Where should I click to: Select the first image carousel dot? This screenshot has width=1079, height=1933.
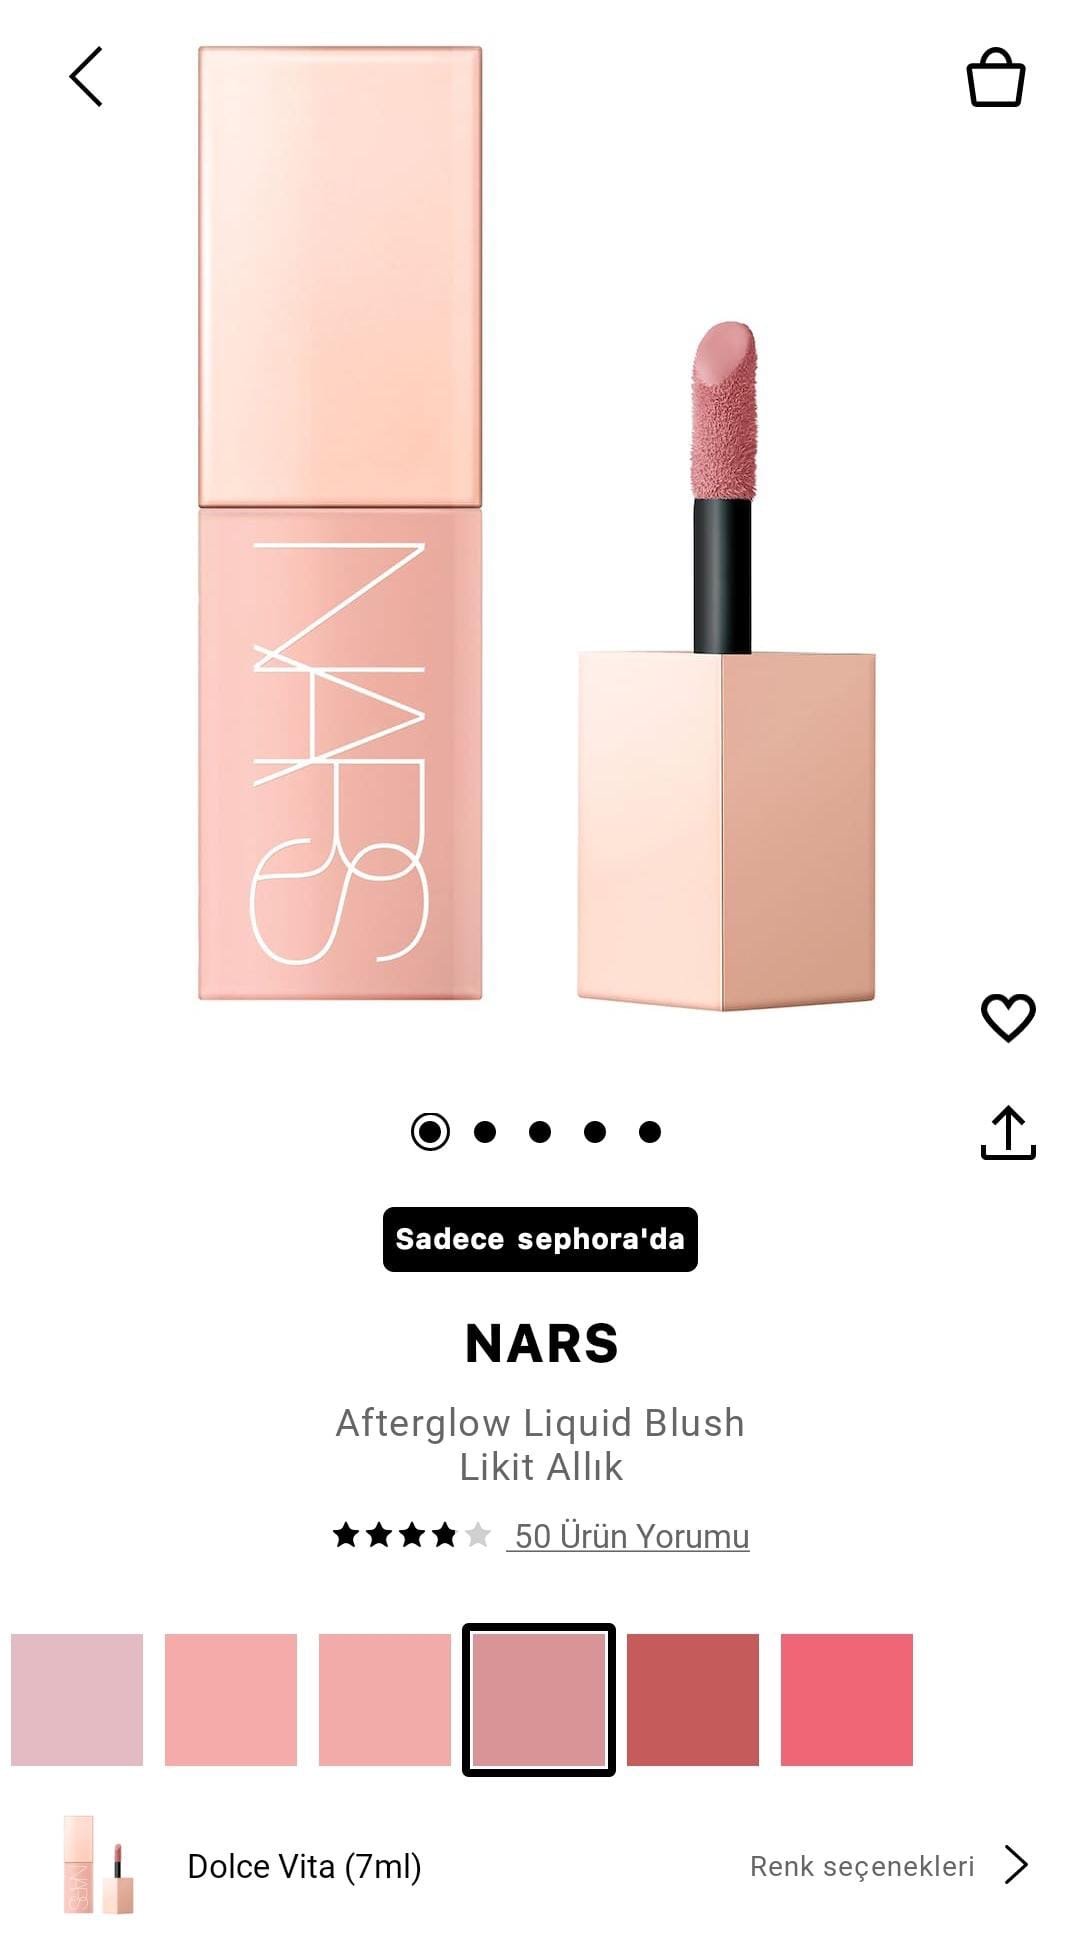[x=430, y=1132]
